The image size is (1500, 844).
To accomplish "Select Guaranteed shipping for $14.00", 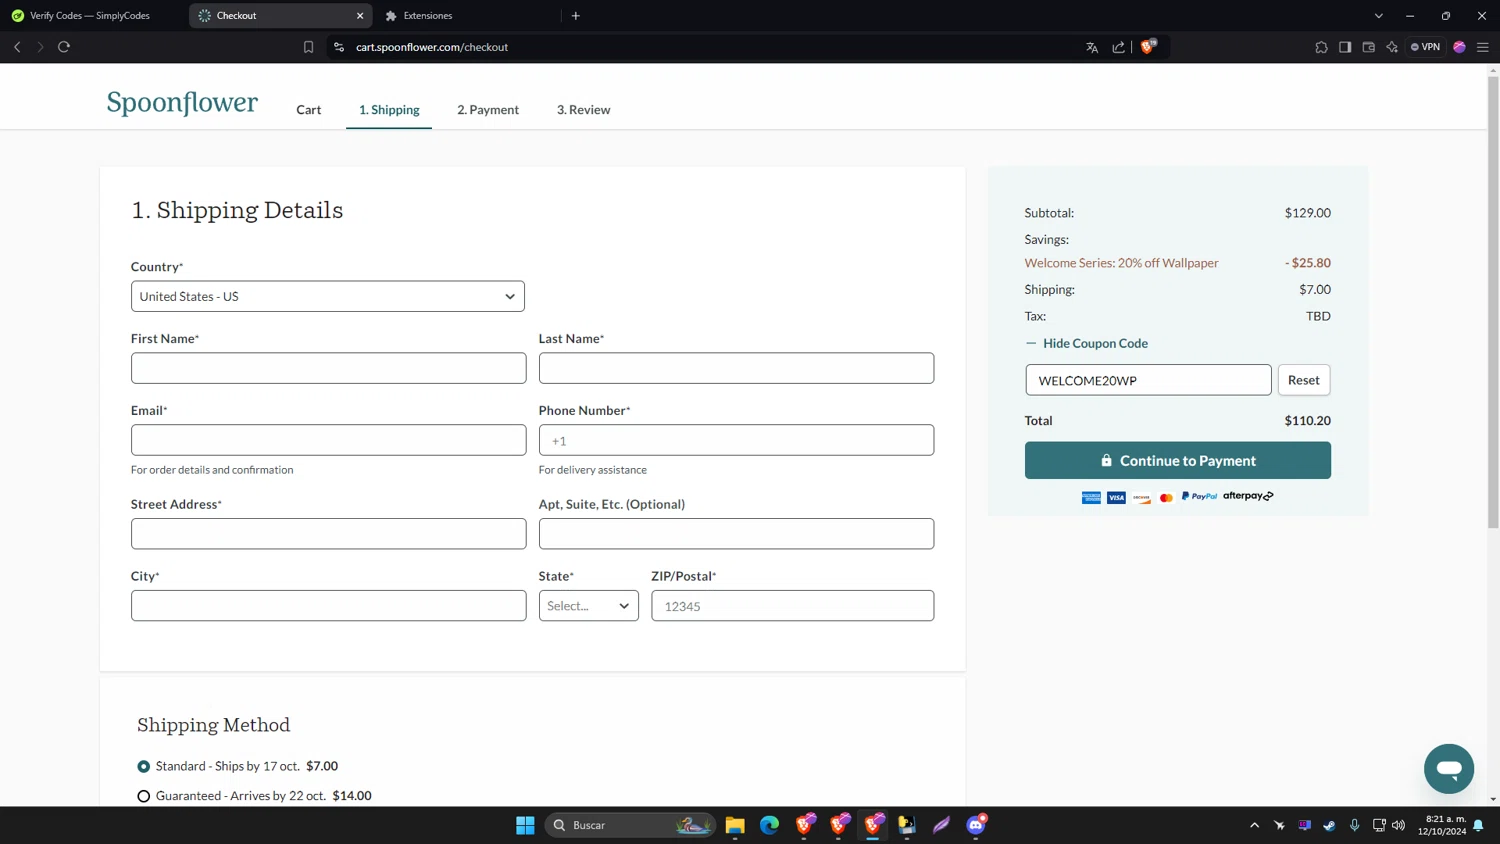I will click(144, 797).
